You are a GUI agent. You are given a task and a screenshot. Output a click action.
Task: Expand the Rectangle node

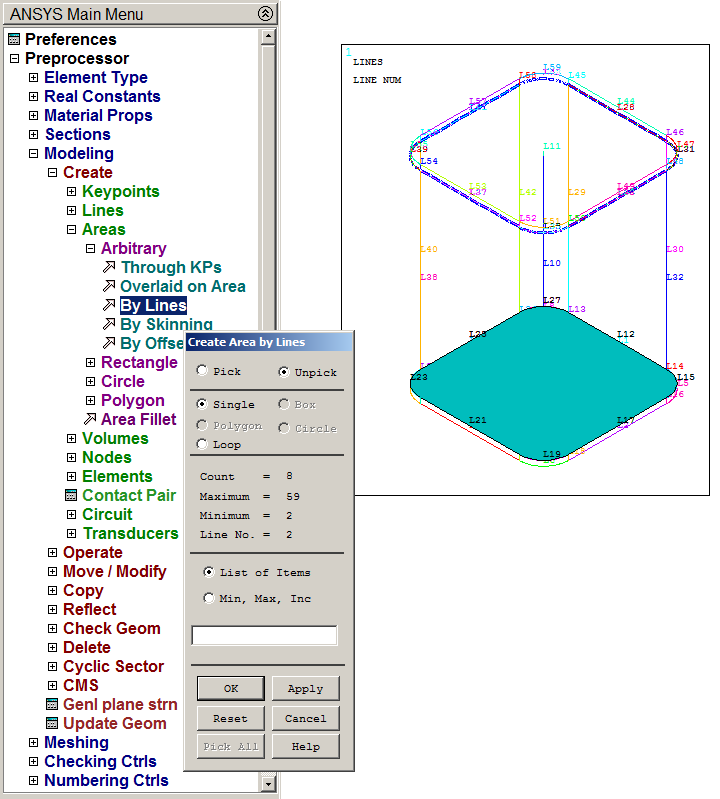90,362
